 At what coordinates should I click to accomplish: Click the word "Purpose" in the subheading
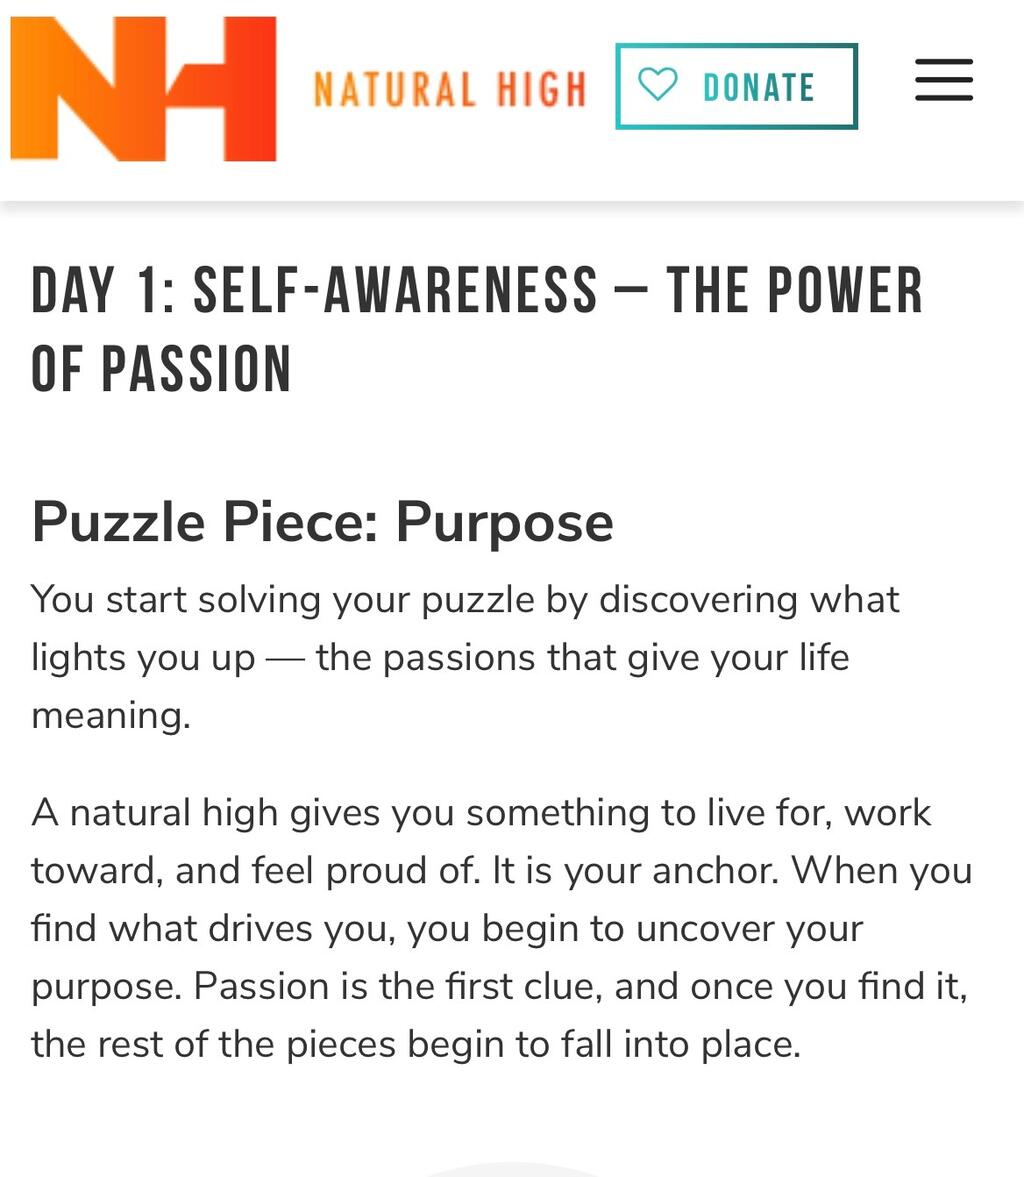coord(504,522)
